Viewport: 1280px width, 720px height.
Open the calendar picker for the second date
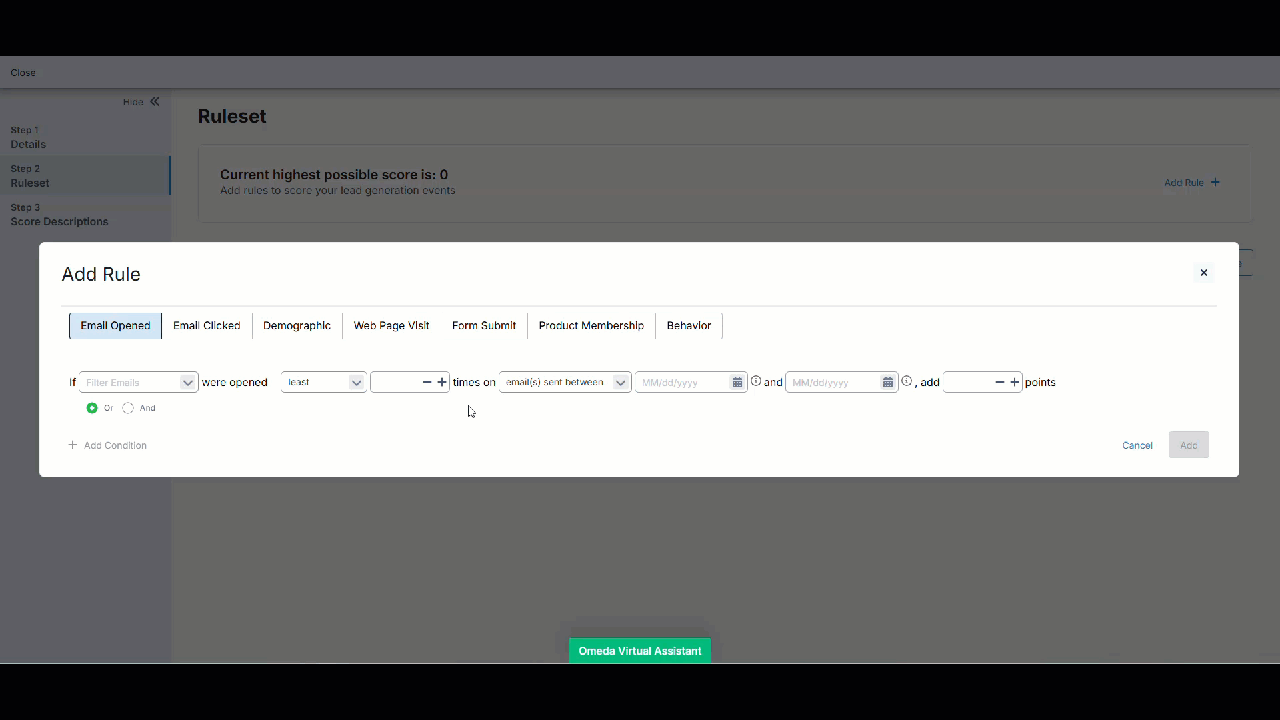[x=887, y=381]
